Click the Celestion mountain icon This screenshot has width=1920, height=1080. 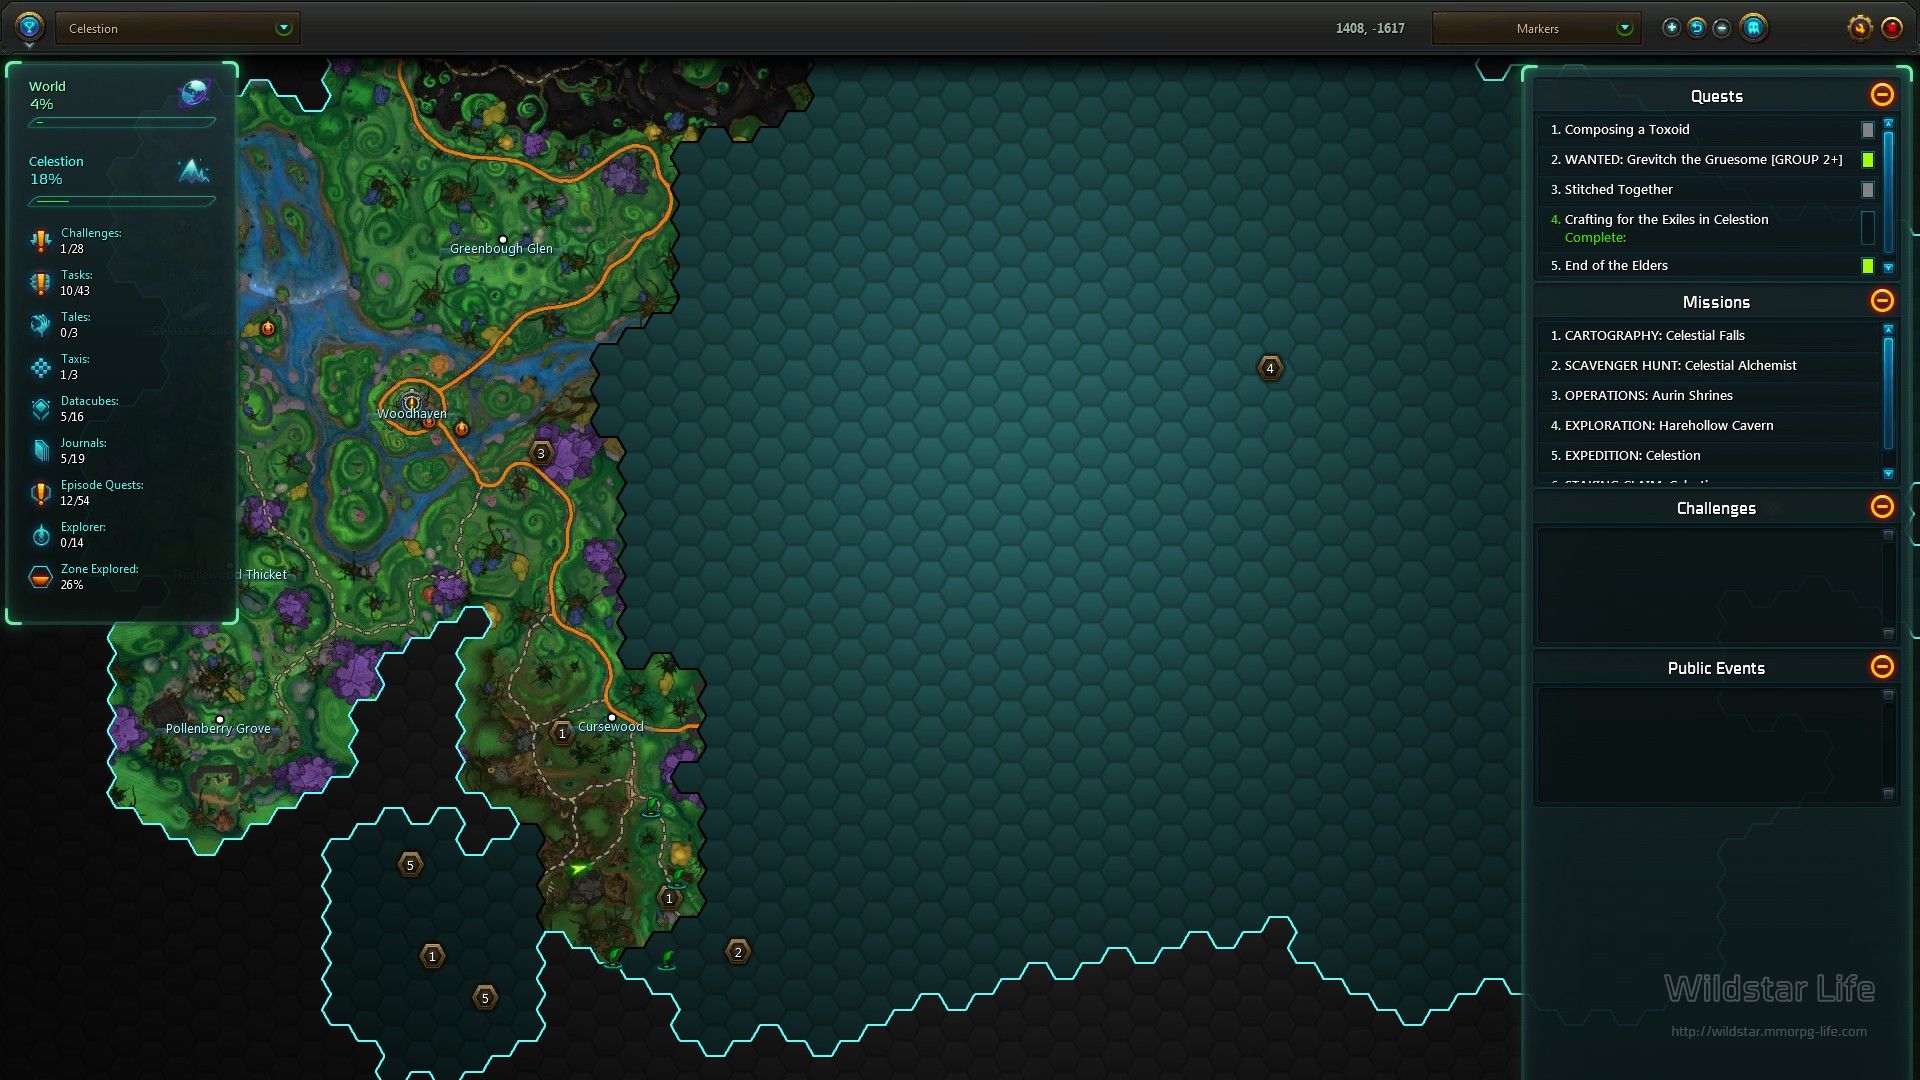click(x=193, y=171)
